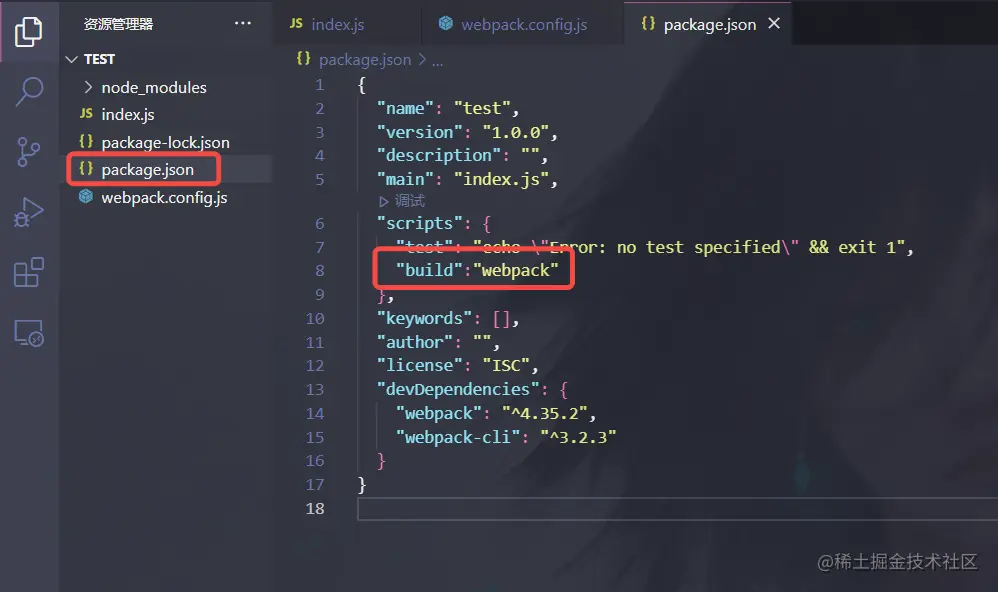Open explorer more actions ellipsis menu
The image size is (998, 592).
pos(242,24)
